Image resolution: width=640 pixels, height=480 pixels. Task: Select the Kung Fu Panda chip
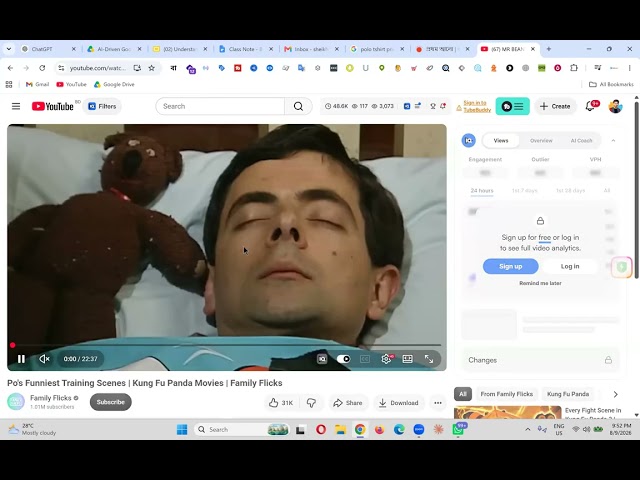click(568, 394)
